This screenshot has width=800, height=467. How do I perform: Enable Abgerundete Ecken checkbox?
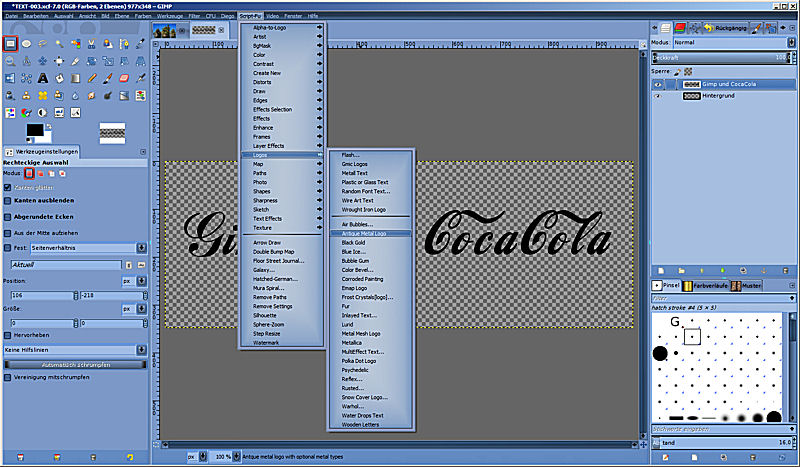(8, 217)
